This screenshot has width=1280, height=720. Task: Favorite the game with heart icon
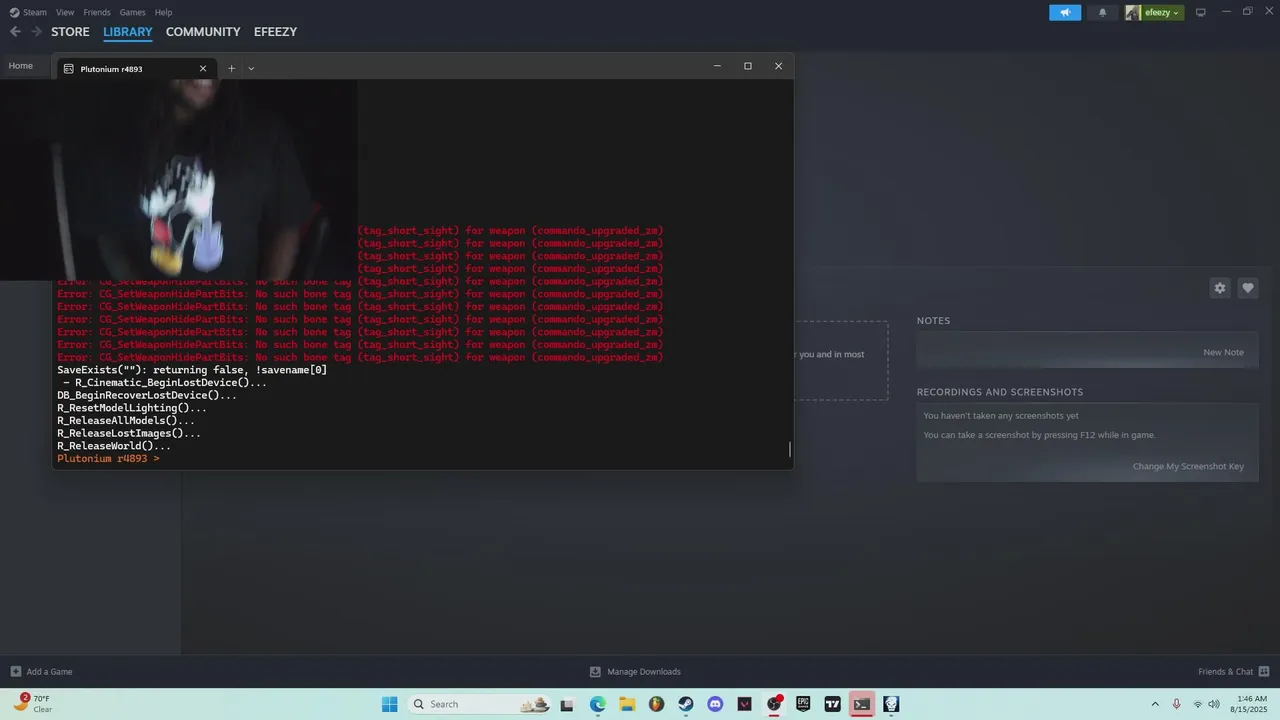(x=1247, y=288)
